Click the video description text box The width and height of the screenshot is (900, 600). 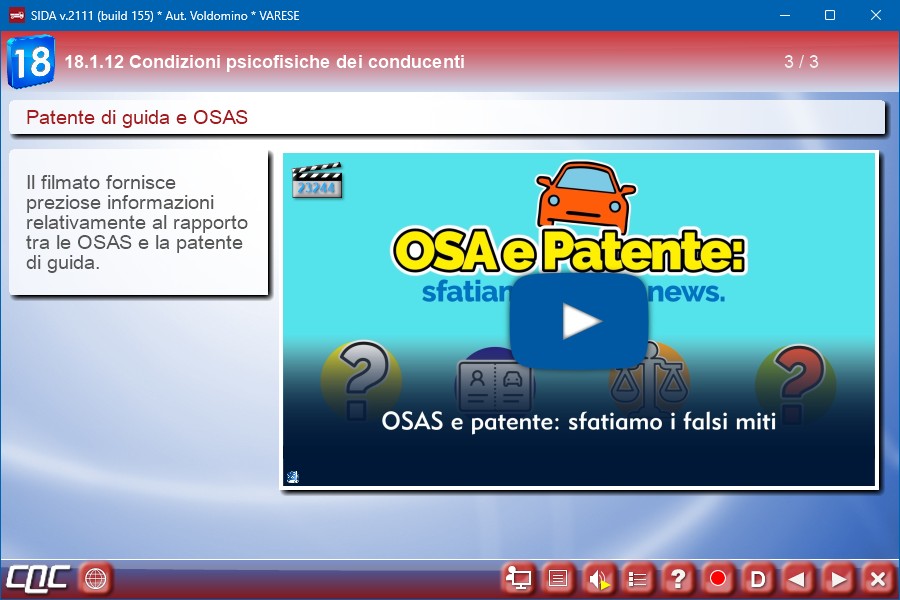[138, 223]
